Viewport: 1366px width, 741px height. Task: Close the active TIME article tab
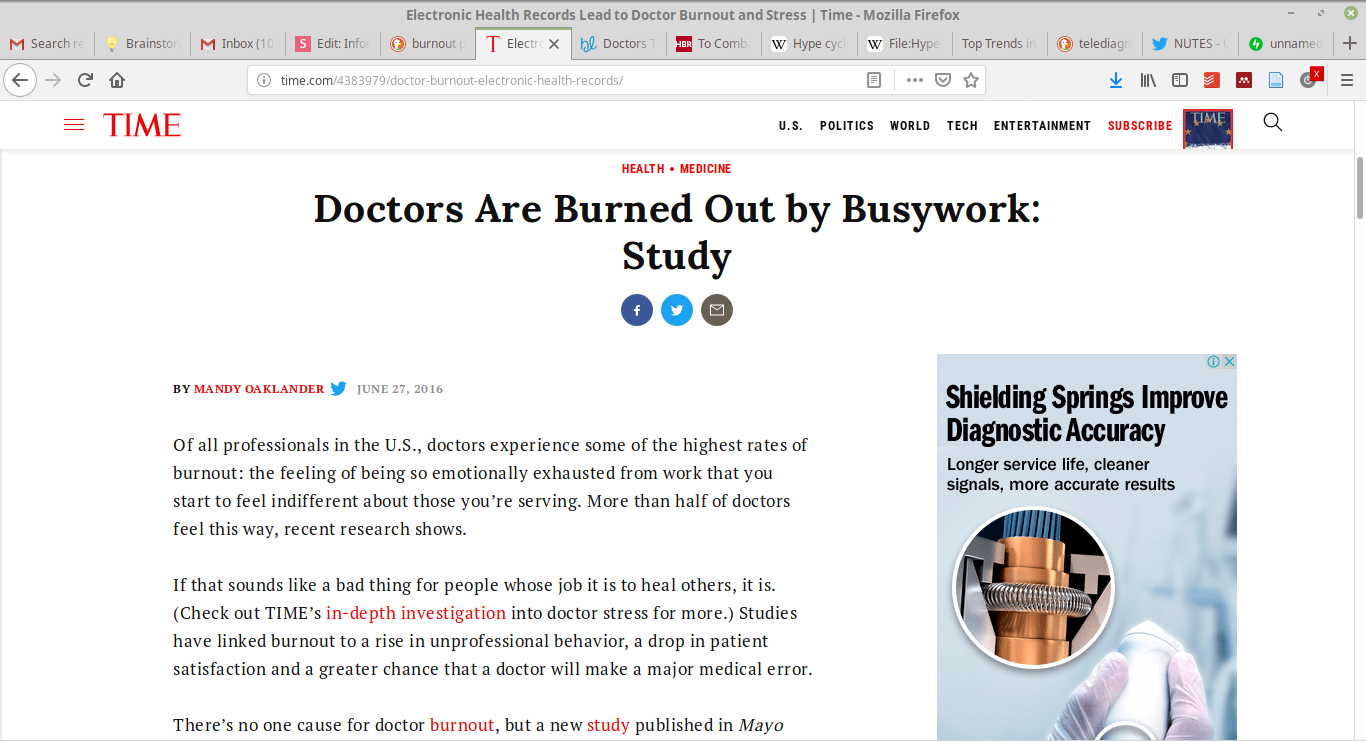pos(554,44)
